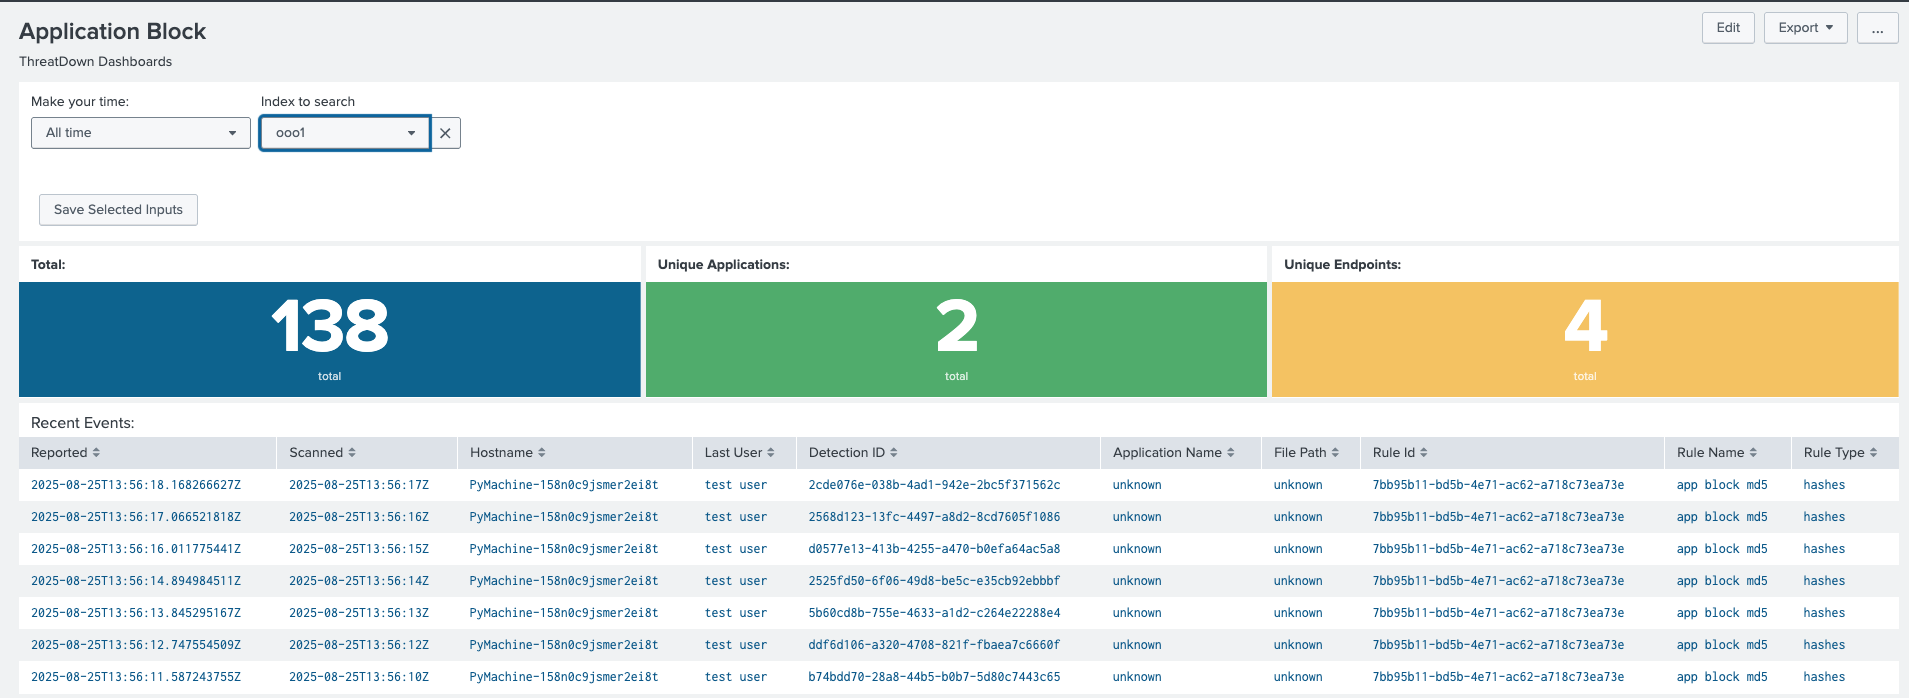Click Save Selected Inputs button
Viewport: 1909px width, 698px height.
(118, 210)
